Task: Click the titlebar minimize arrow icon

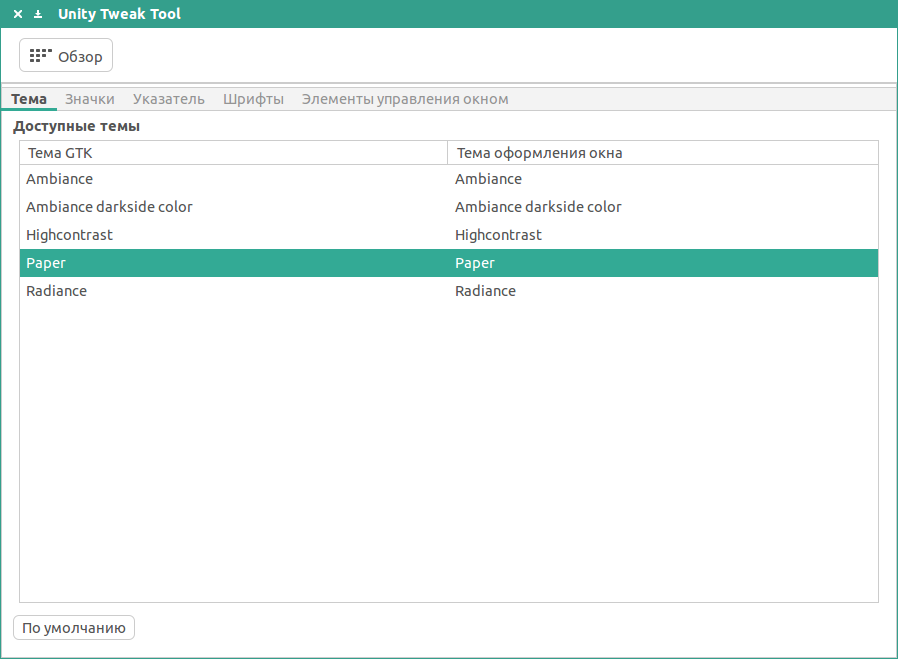Action: pyautogui.click(x=38, y=14)
